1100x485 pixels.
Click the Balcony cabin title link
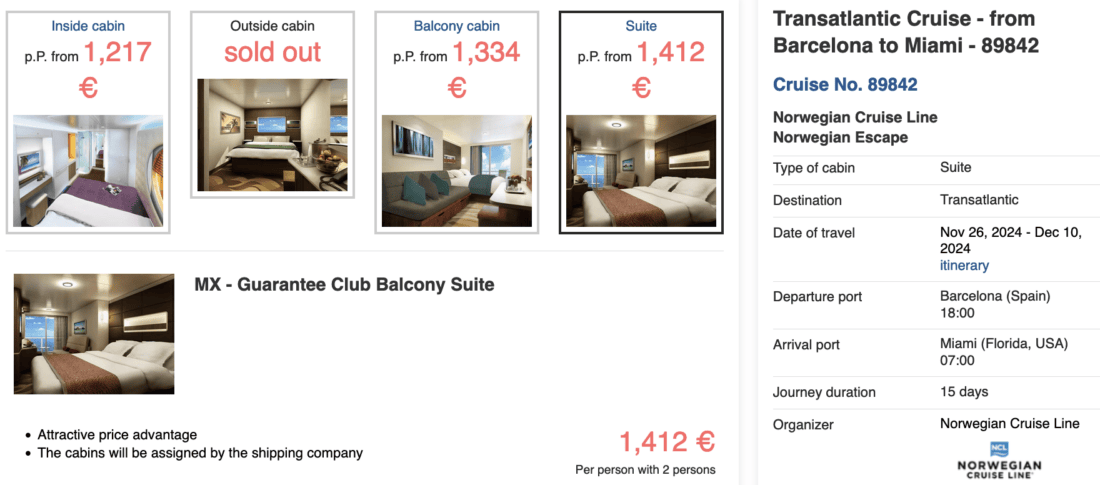(x=456, y=25)
